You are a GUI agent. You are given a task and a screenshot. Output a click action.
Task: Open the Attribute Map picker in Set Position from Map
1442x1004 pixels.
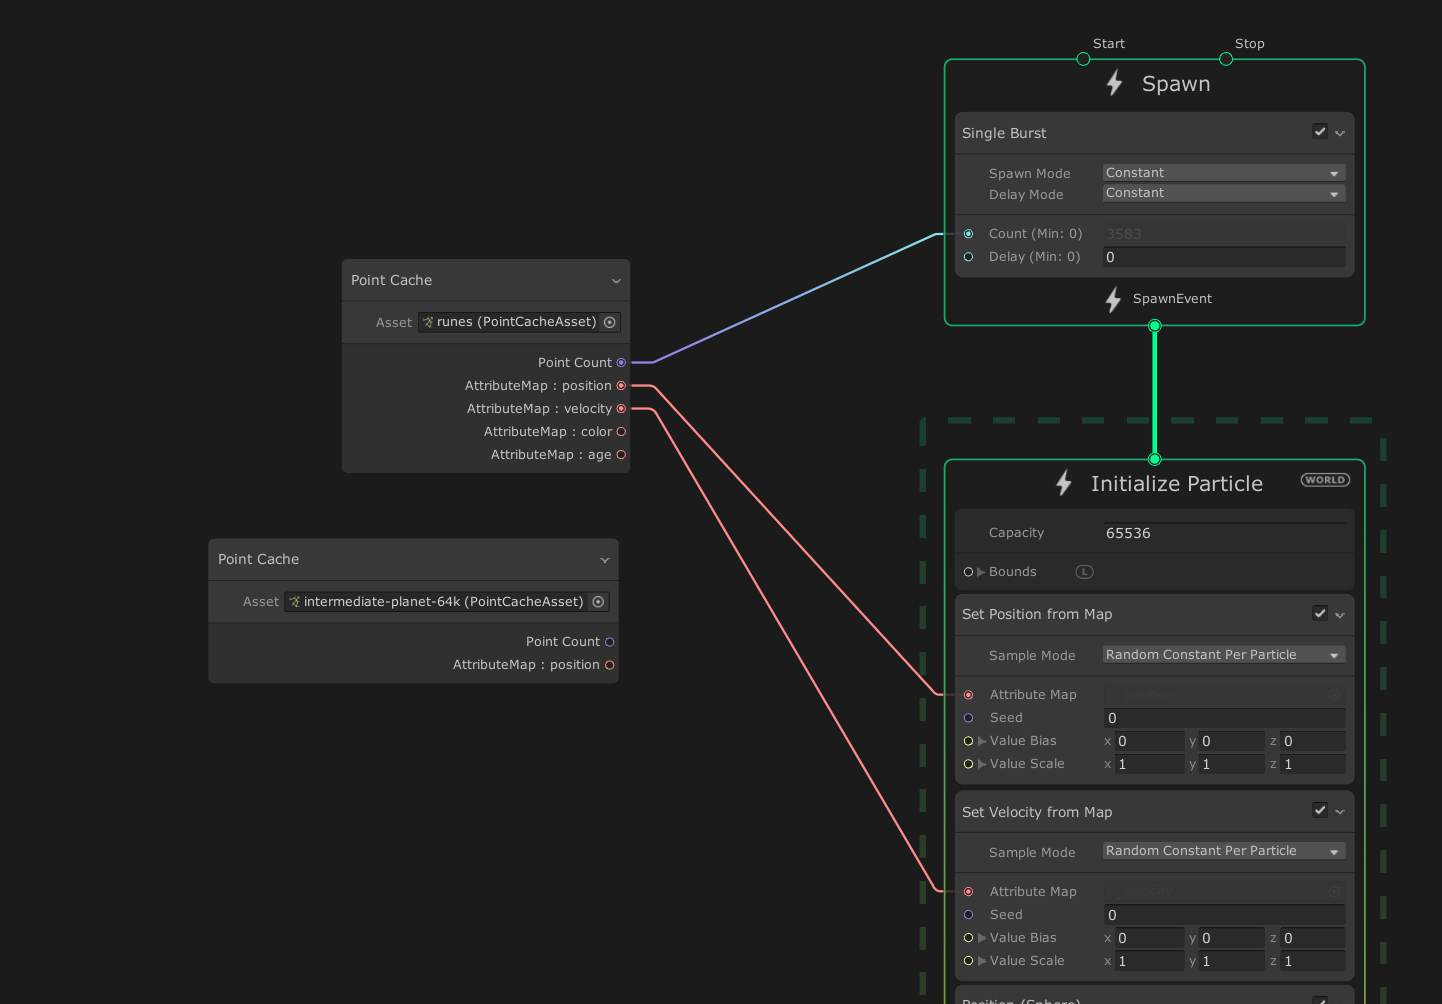pyautogui.click(x=1333, y=694)
